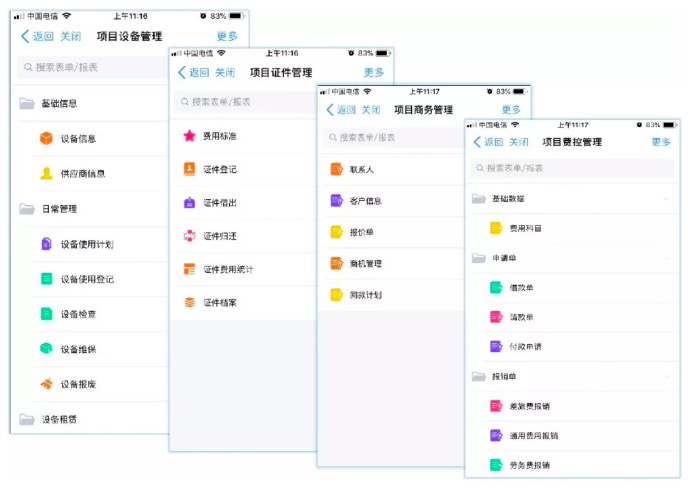692x488 pixels.
Task: Open the 差旅费报销 list item
Action: [529, 406]
